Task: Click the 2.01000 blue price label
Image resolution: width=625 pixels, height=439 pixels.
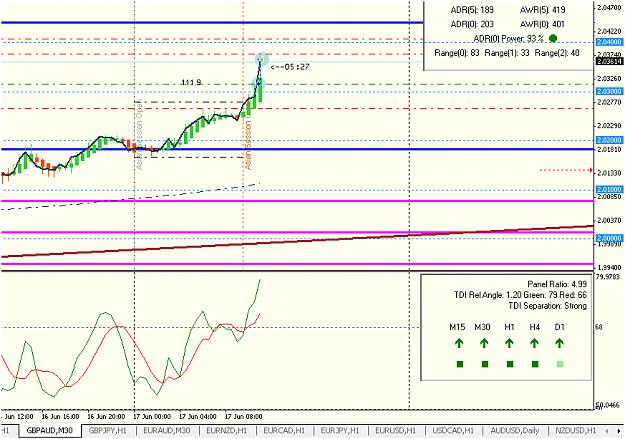Action: [x=609, y=189]
